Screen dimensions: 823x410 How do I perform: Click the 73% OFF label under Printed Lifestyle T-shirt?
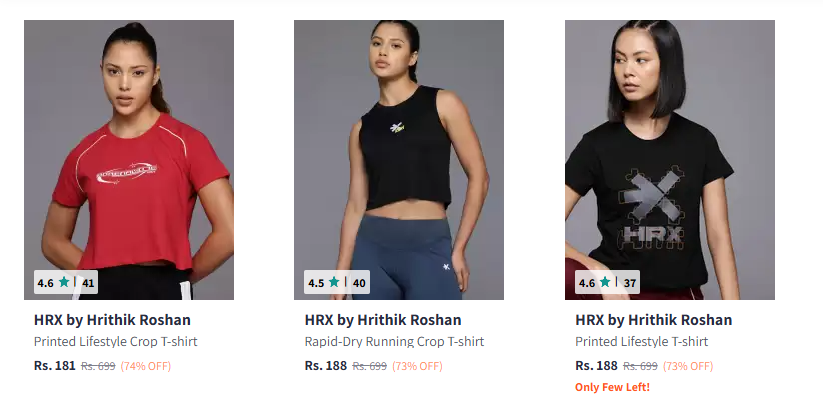[688, 366]
